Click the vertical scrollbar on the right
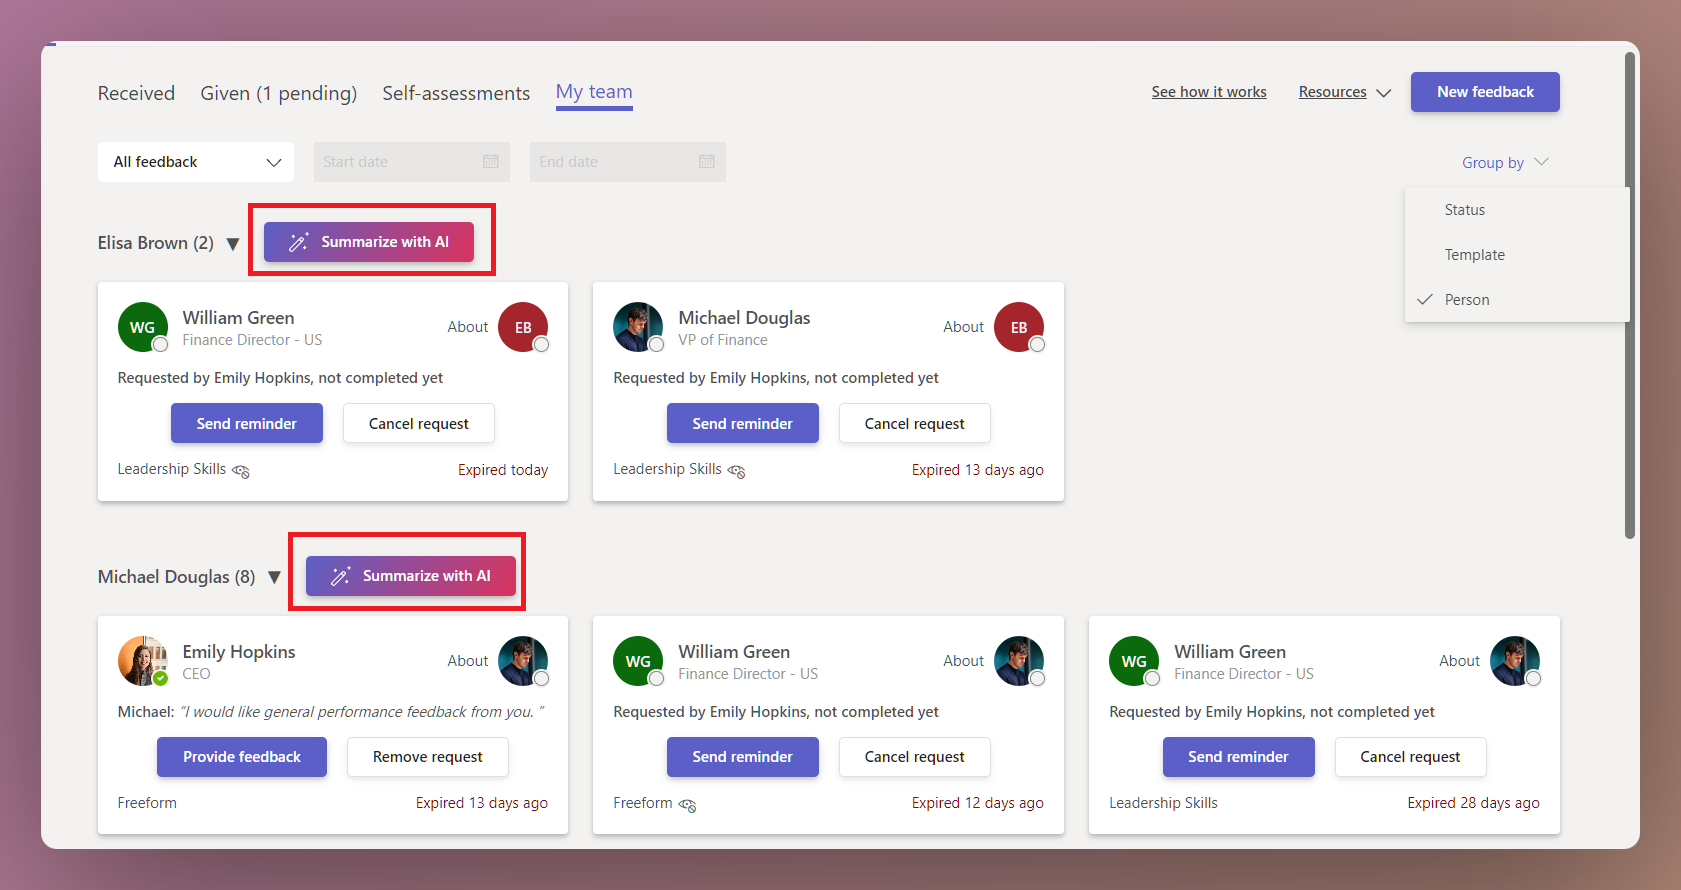Image resolution: width=1681 pixels, height=890 pixels. 1629,300
